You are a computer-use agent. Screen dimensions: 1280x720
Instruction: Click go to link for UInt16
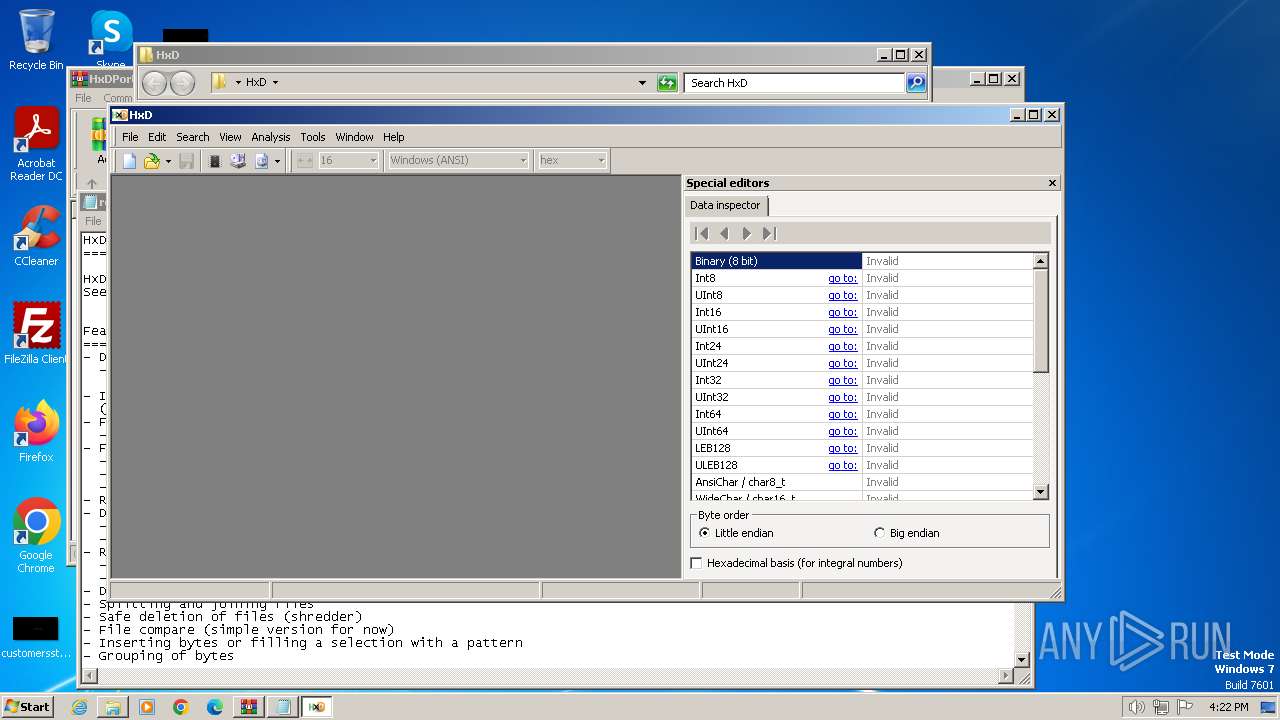[x=842, y=329]
